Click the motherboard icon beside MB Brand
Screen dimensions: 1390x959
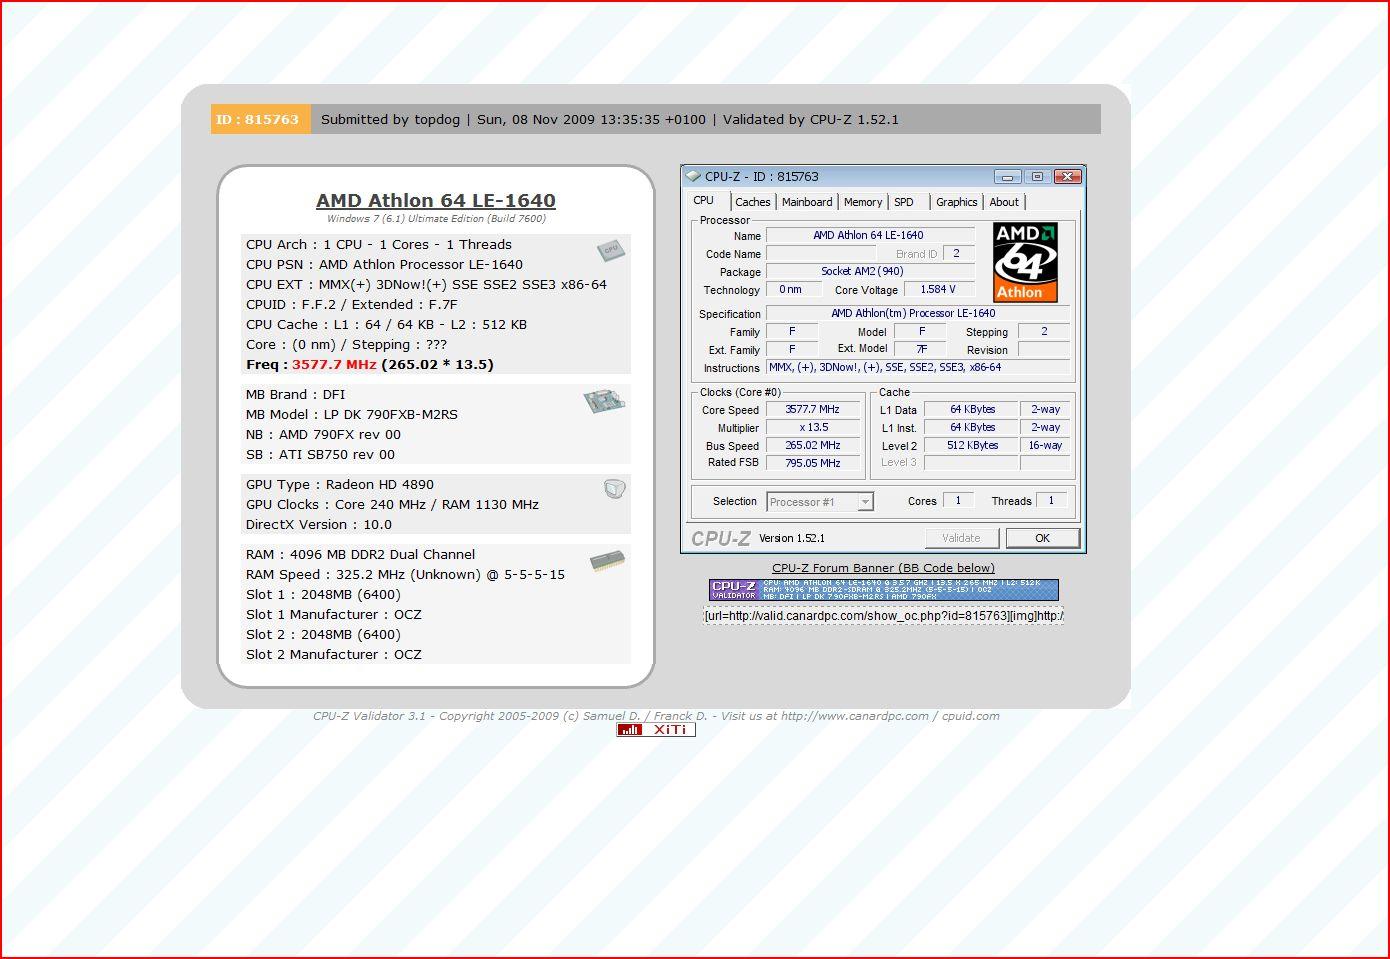[x=604, y=402]
